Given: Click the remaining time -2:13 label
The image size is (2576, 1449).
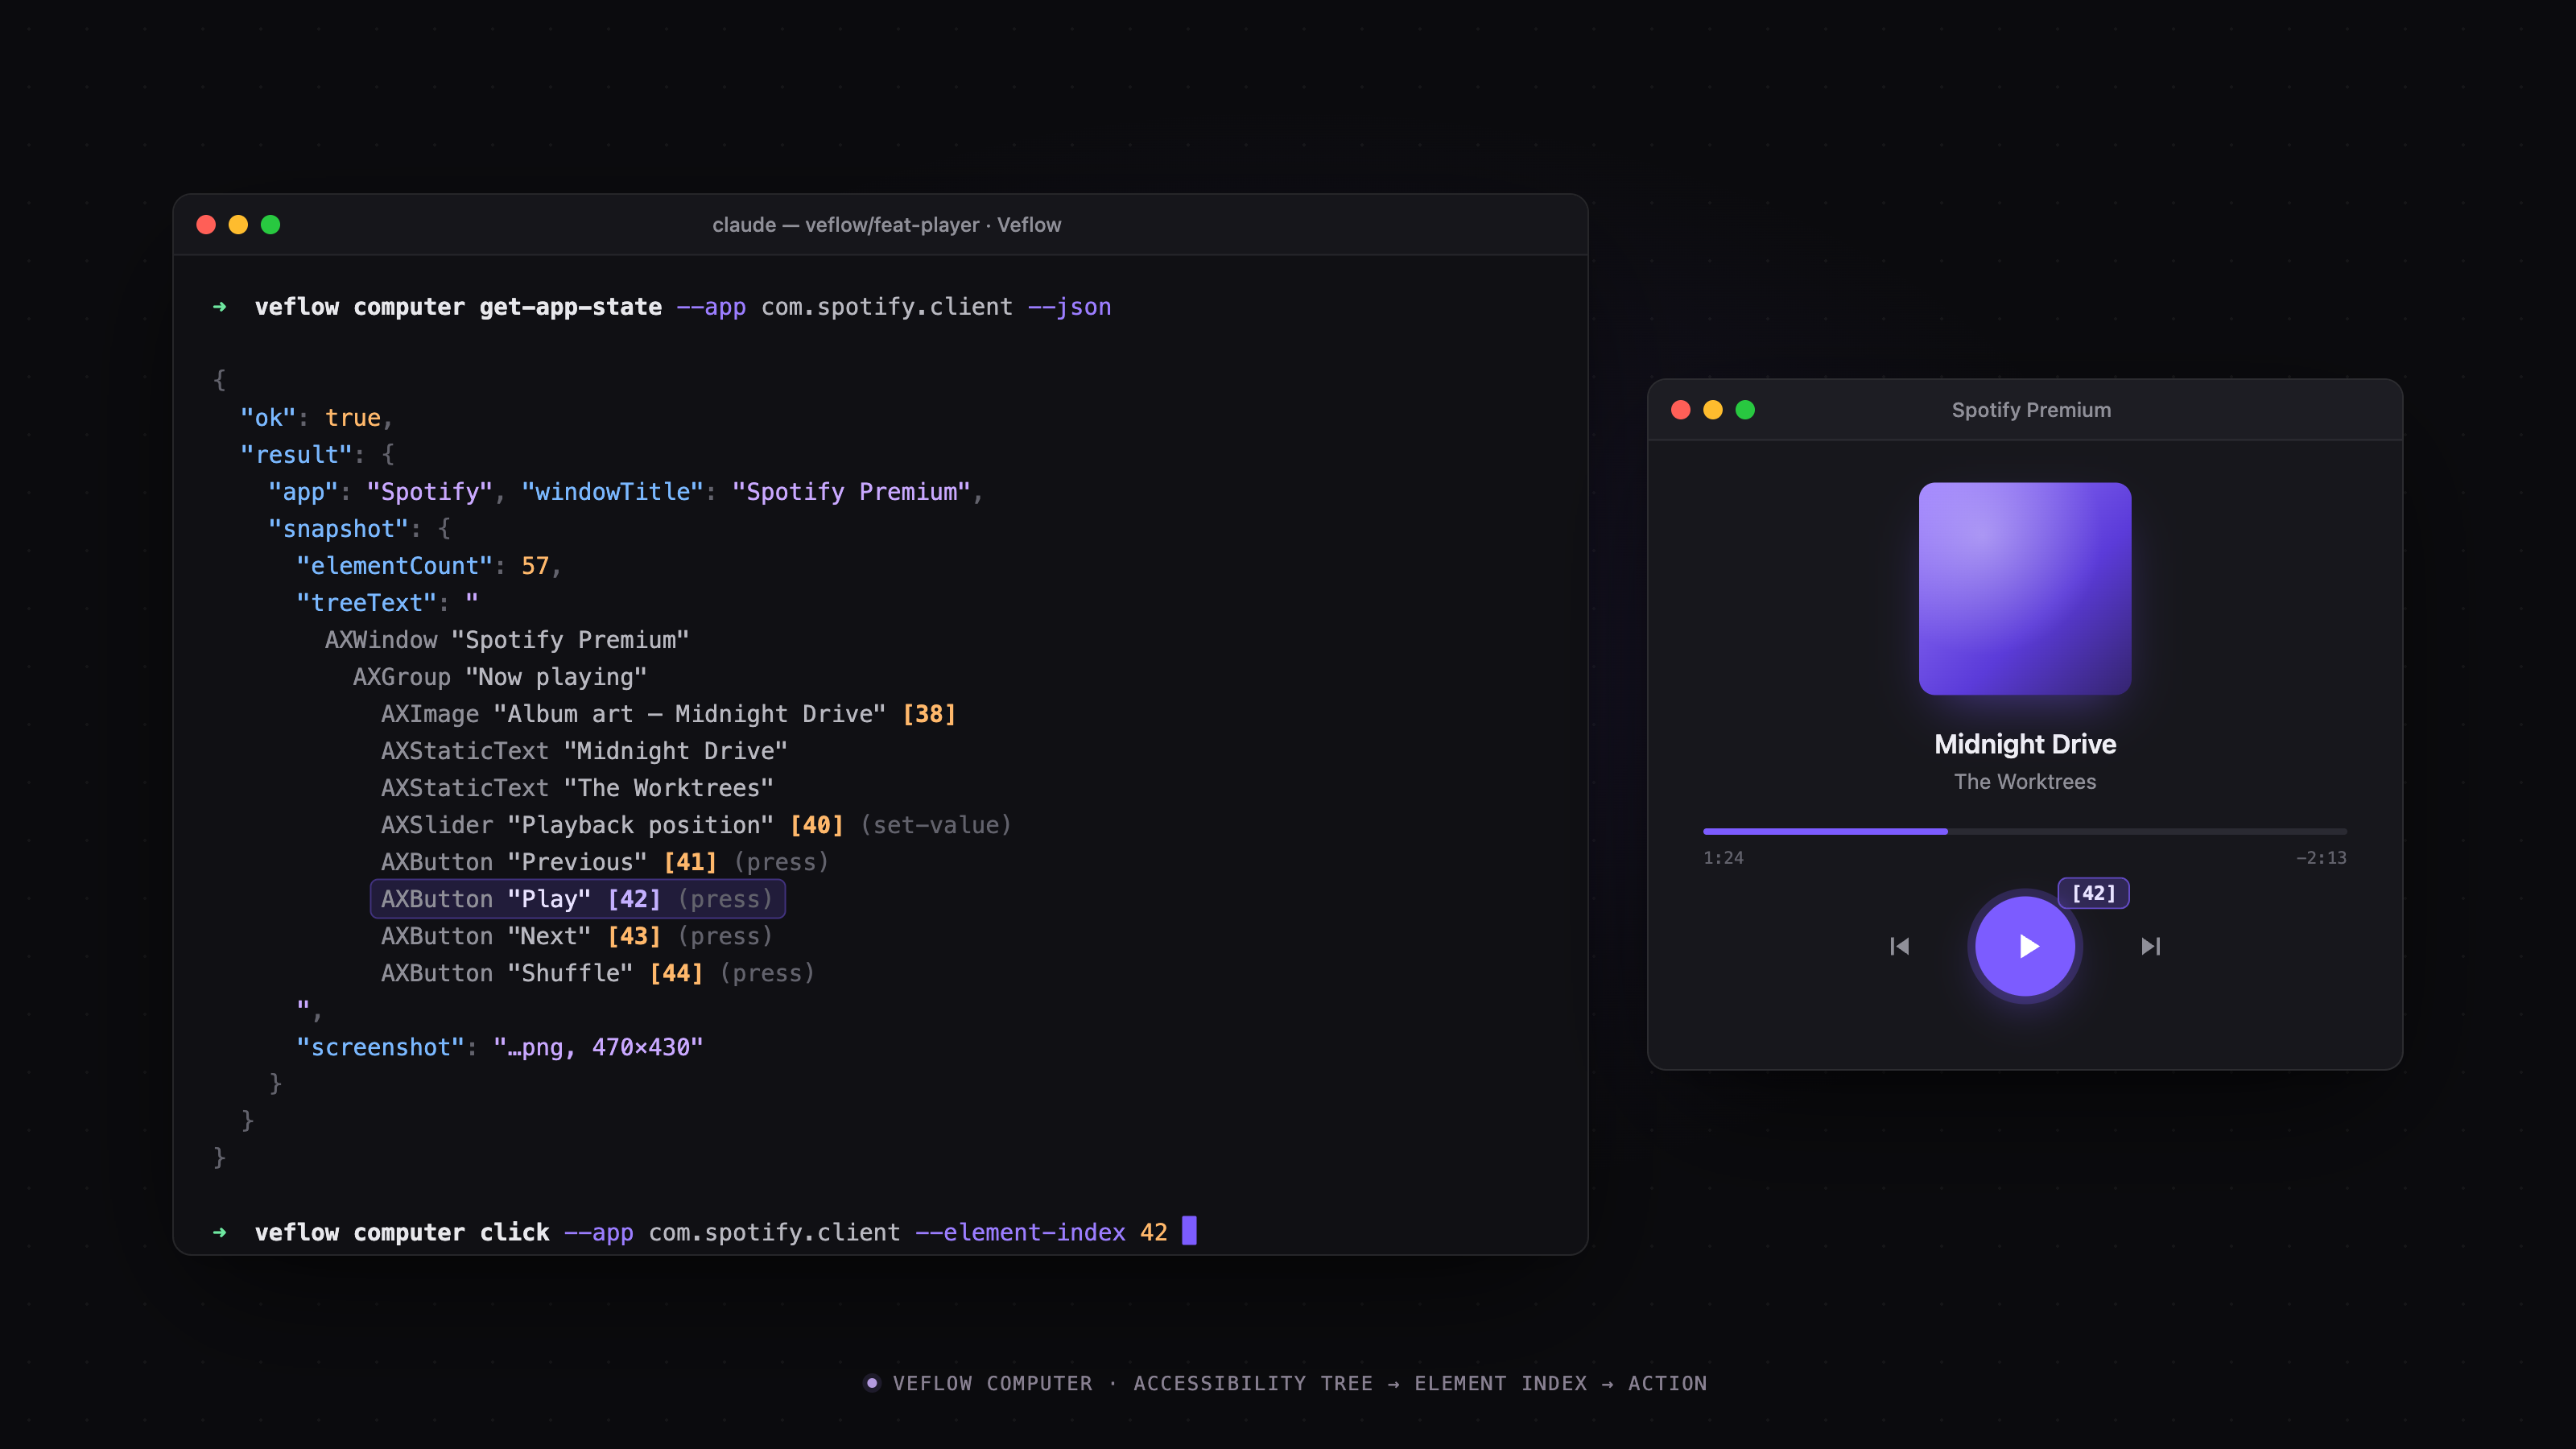Looking at the screenshot, I should [x=2321, y=858].
